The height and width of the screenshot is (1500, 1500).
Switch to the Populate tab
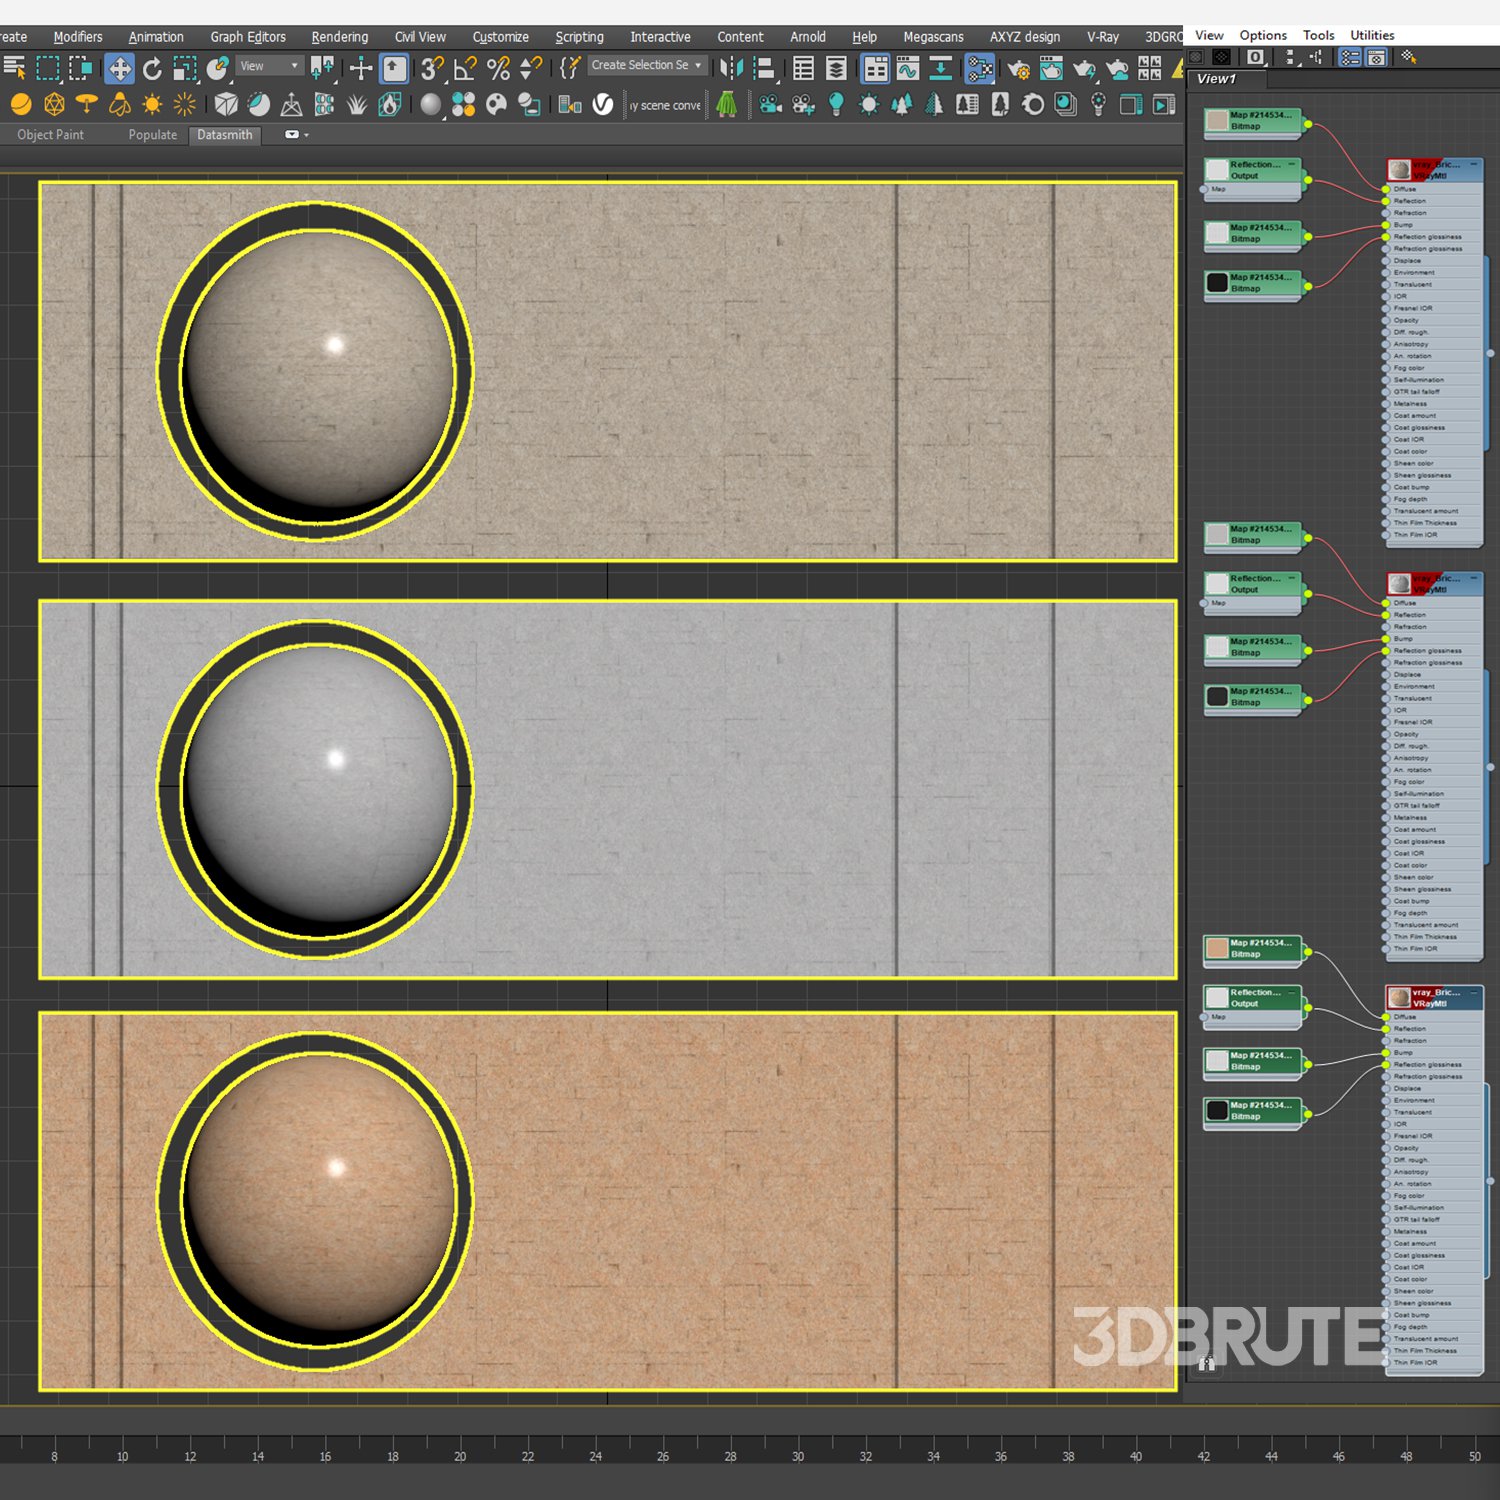[x=152, y=135]
